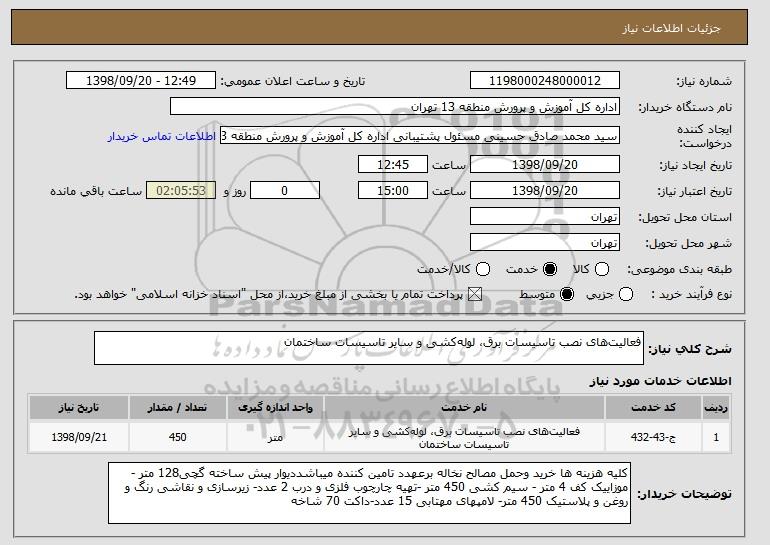This screenshot has height=545, width=770.
Task: Click the اطلاعات خدمات مورد نیاز heading
Action: pyautogui.click(x=660, y=381)
